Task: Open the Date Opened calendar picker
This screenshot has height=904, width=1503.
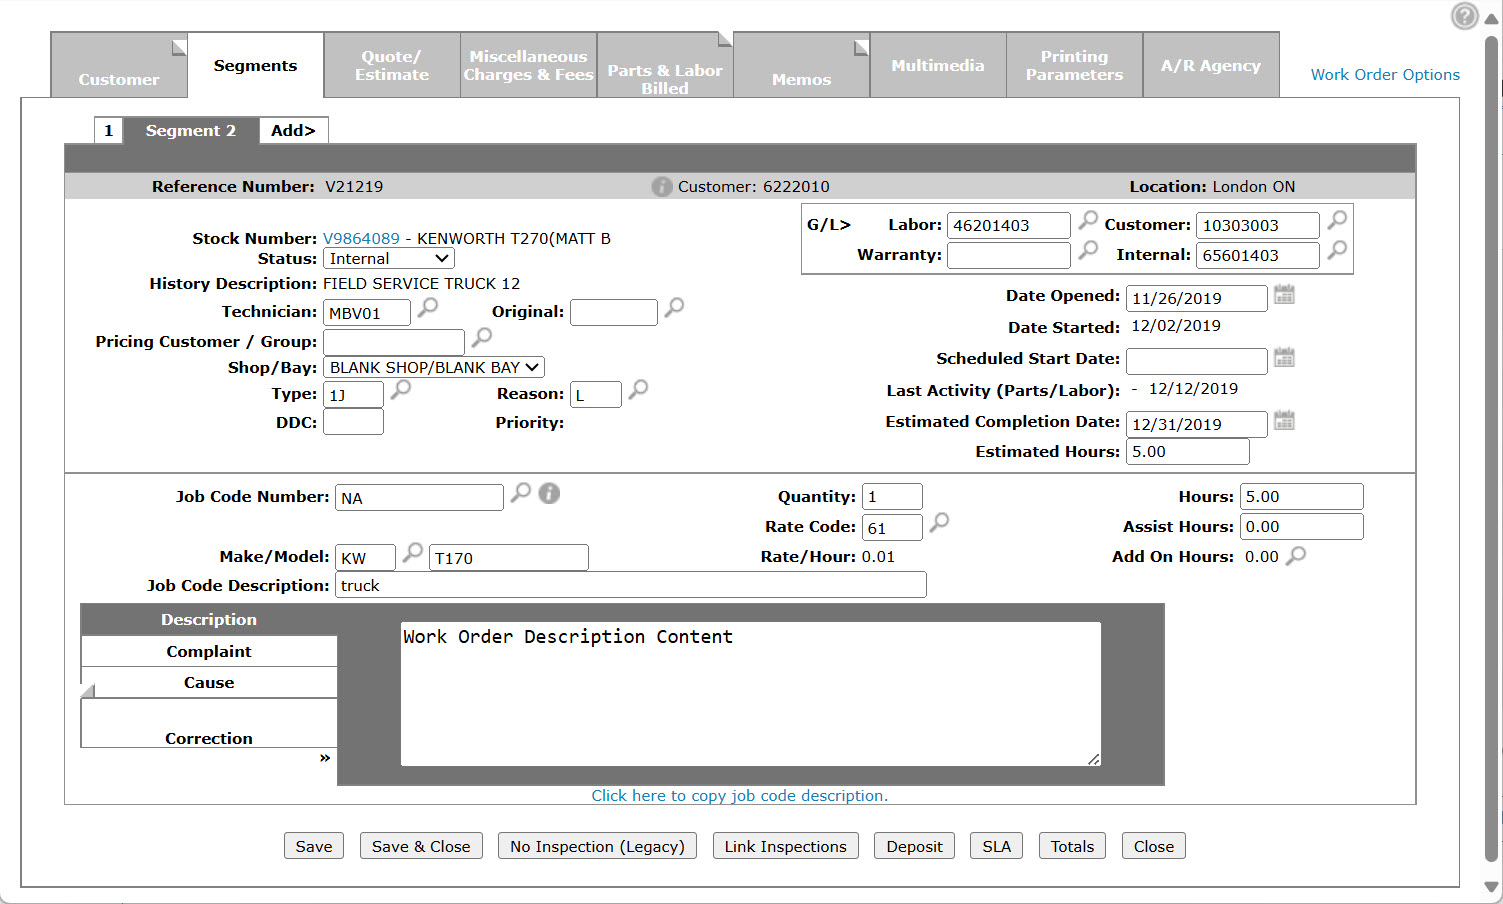Action: [1284, 294]
